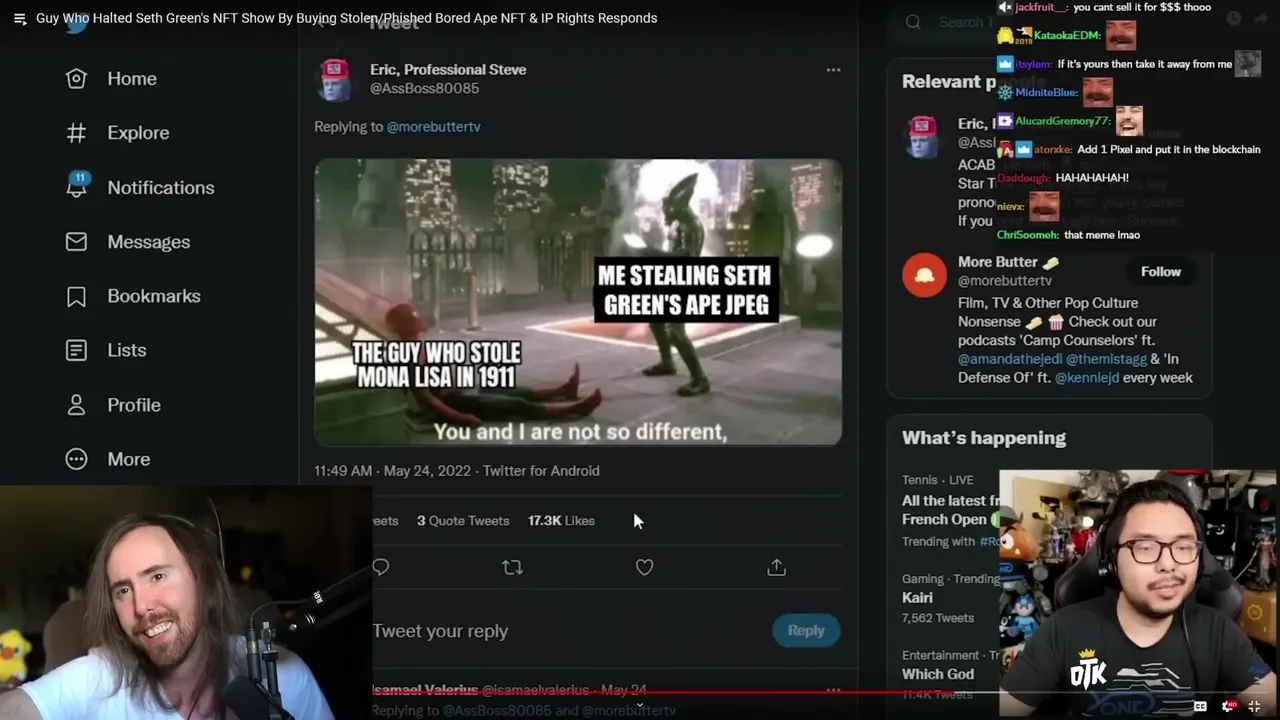
Task: Click the Twitter for Android source label
Action: click(x=541, y=471)
